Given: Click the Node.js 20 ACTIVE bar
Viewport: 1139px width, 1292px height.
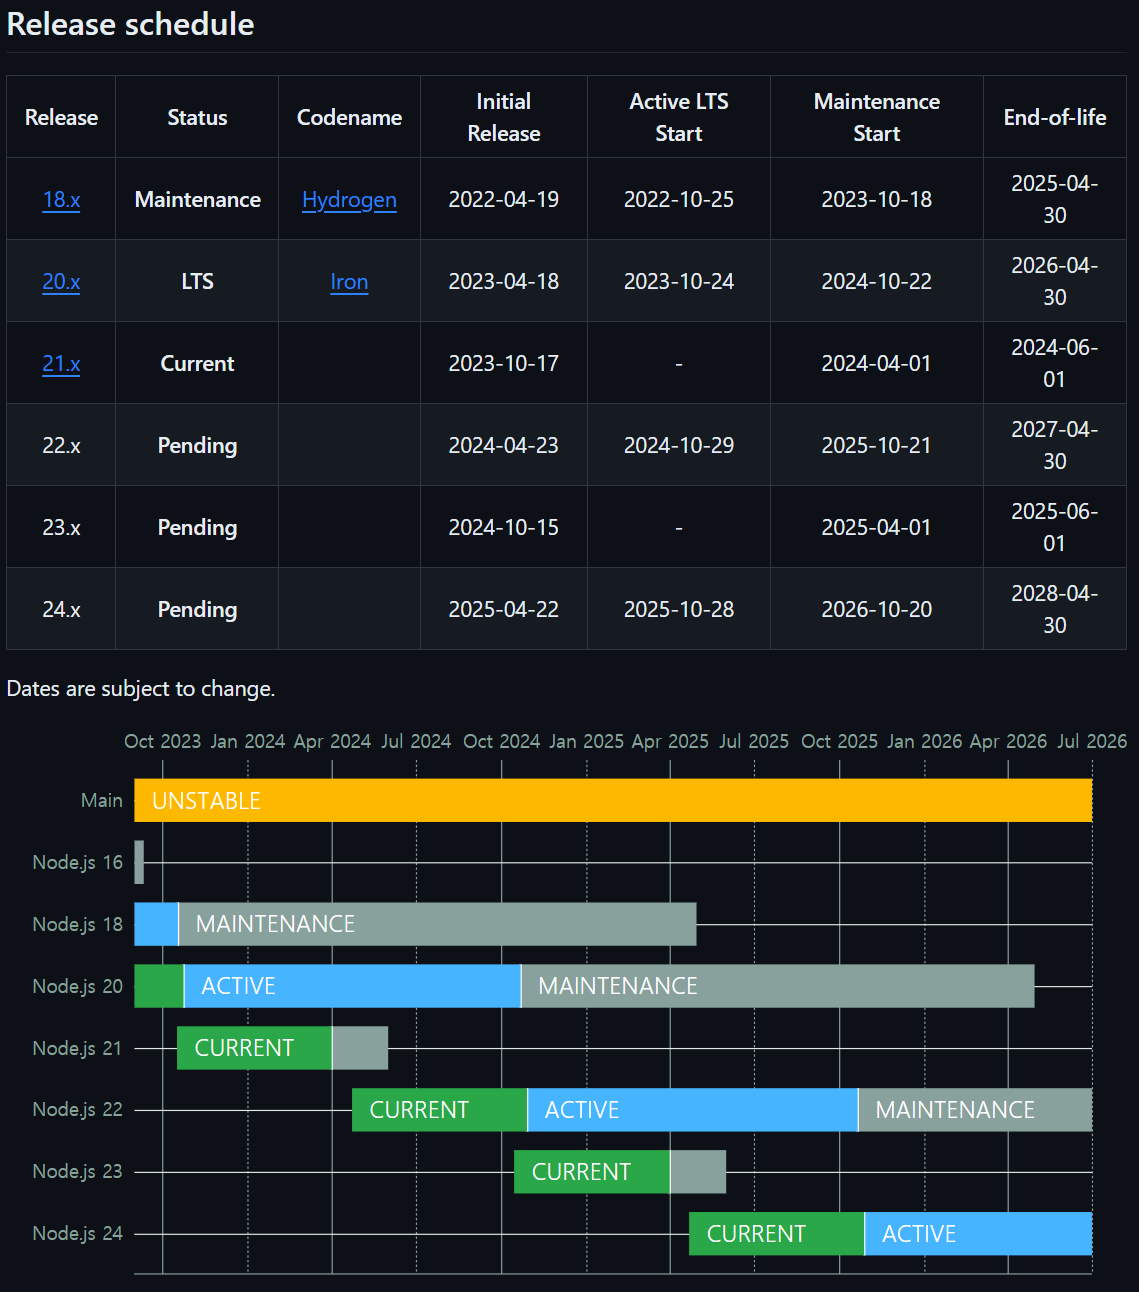Looking at the screenshot, I should tap(352, 986).
